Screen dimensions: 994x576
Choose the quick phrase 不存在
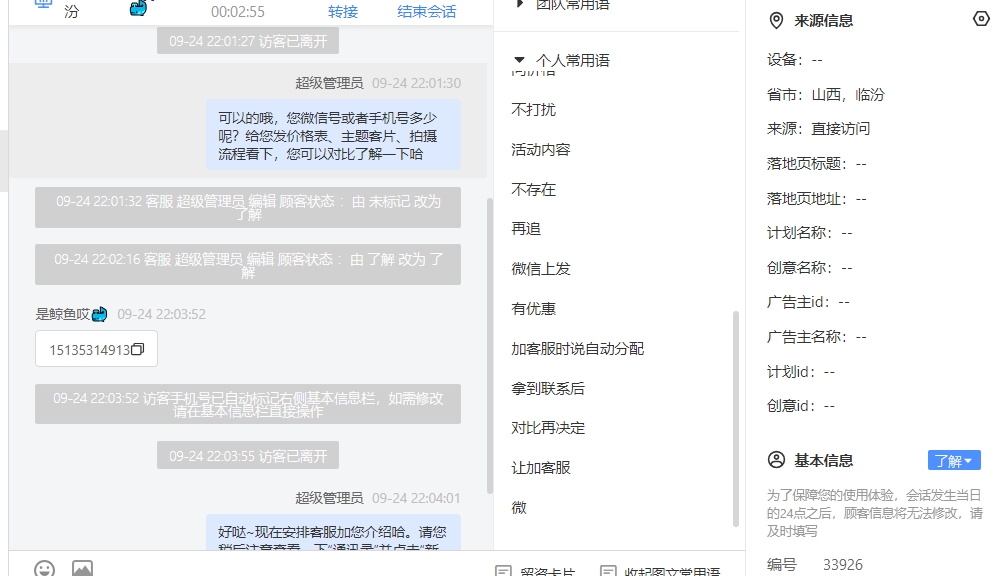pyautogui.click(x=534, y=189)
